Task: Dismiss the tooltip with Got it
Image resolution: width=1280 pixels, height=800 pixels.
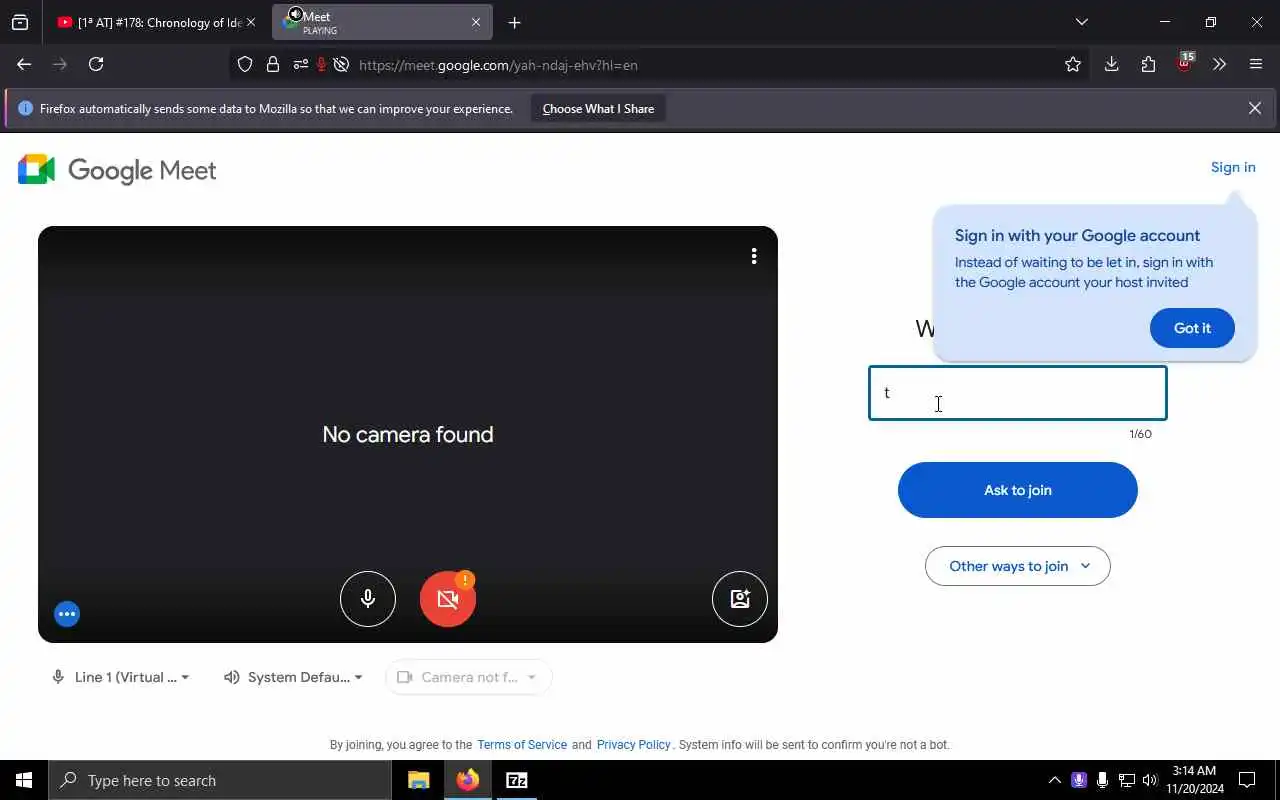Action: [1192, 328]
